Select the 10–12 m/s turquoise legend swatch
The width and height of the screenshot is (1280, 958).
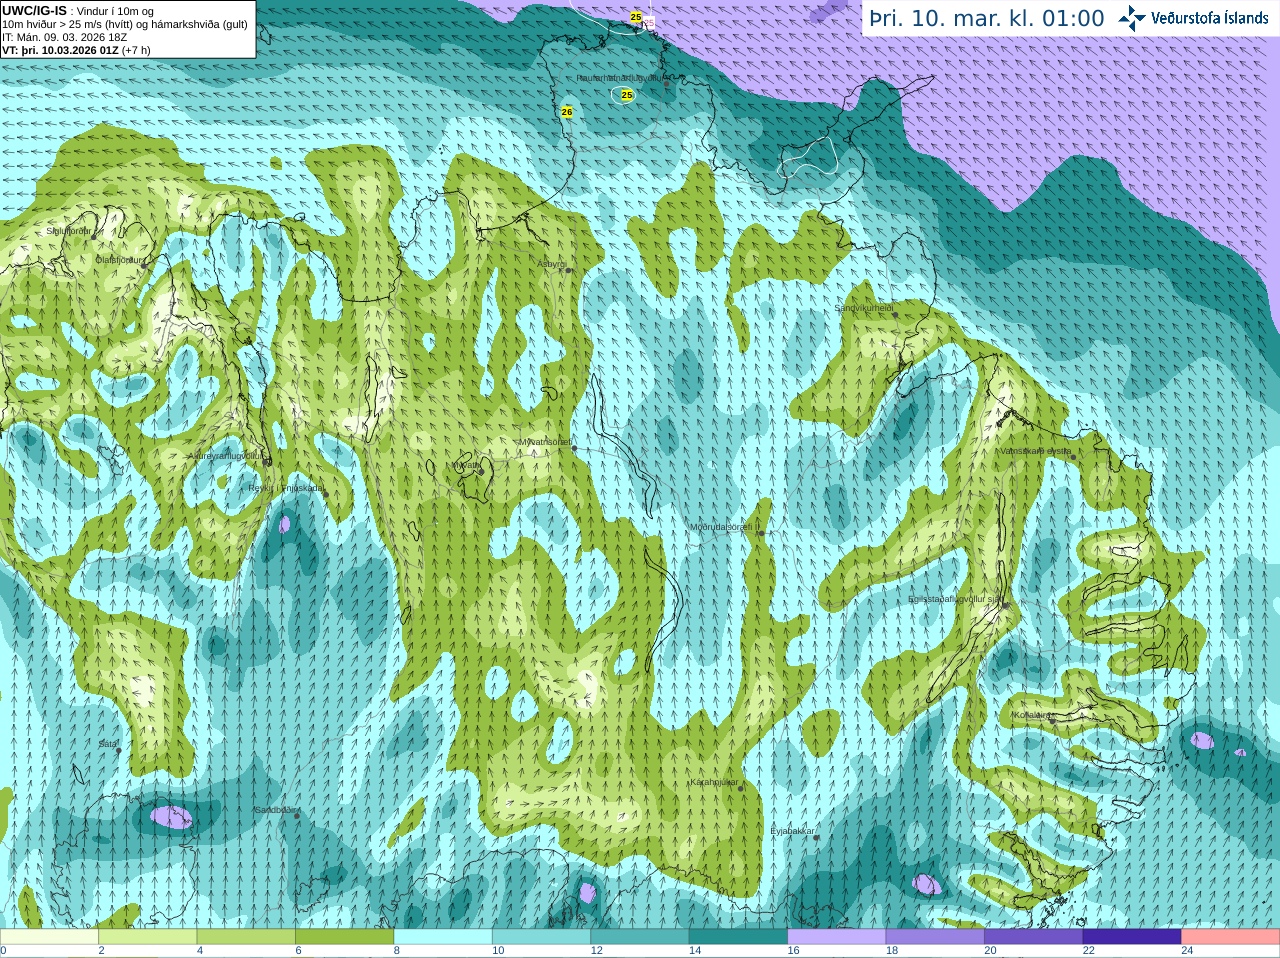(542, 937)
